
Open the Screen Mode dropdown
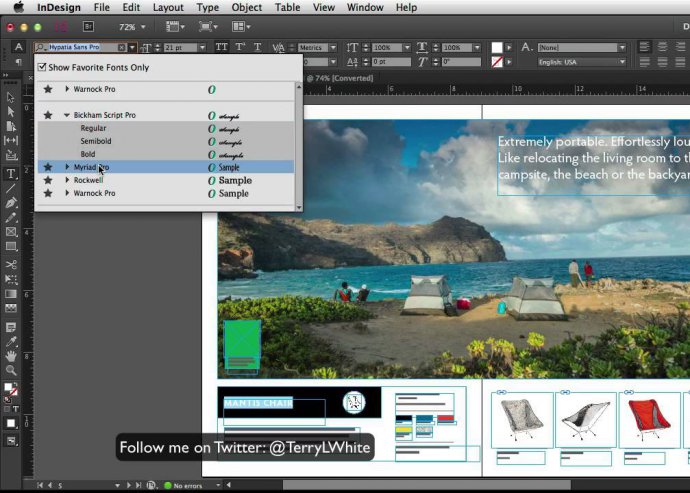click(x=208, y=26)
